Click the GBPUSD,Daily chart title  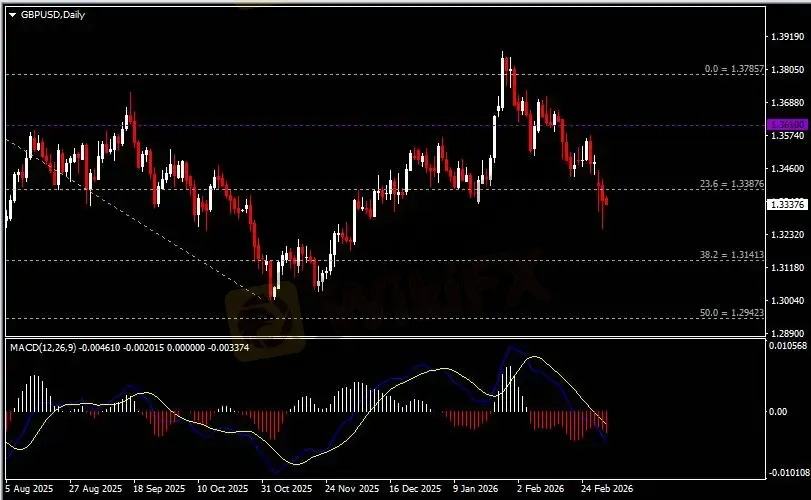click(x=53, y=15)
